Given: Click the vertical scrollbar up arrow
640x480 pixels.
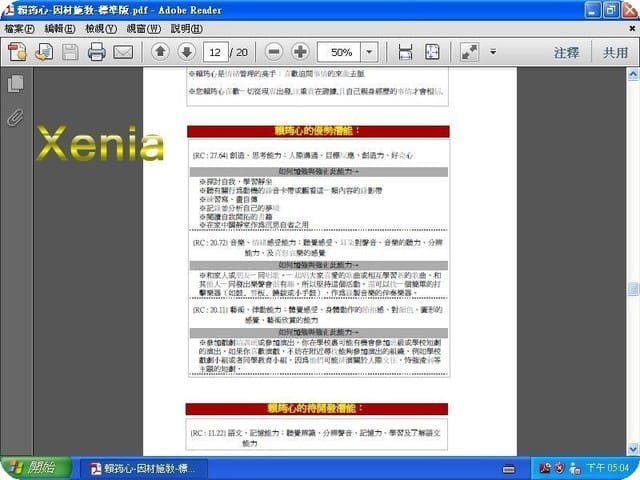Looking at the screenshot, I should click(x=633, y=74).
